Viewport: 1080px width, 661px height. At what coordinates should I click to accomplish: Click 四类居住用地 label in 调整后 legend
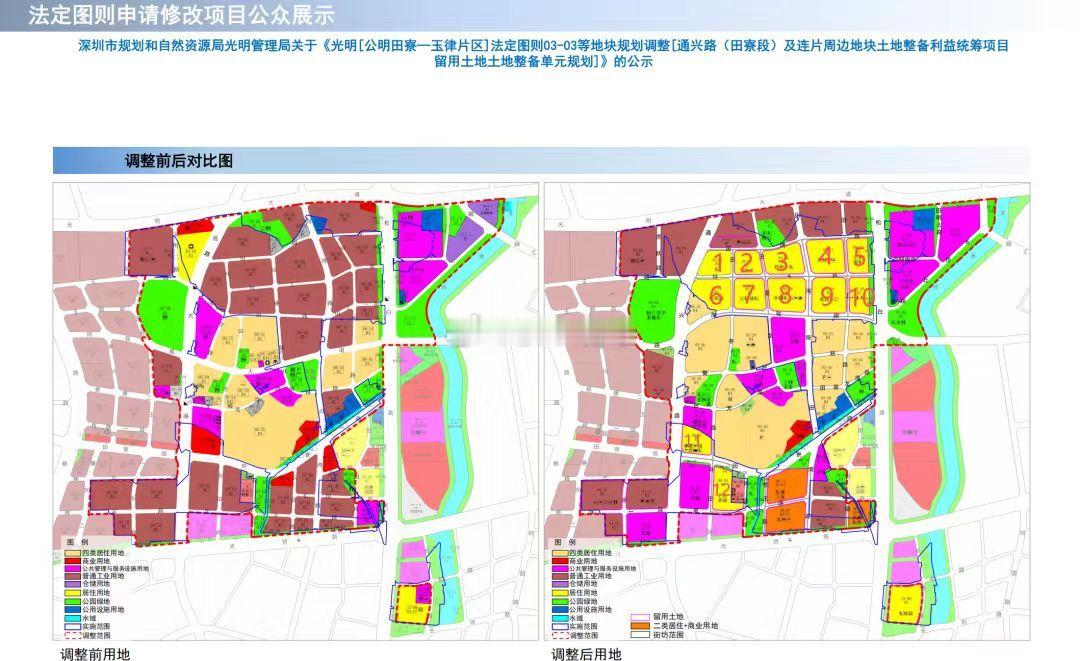pyautogui.click(x=591, y=553)
